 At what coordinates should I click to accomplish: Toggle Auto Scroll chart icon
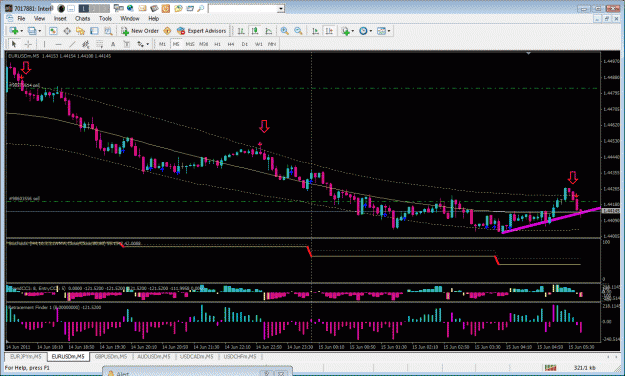click(315, 31)
